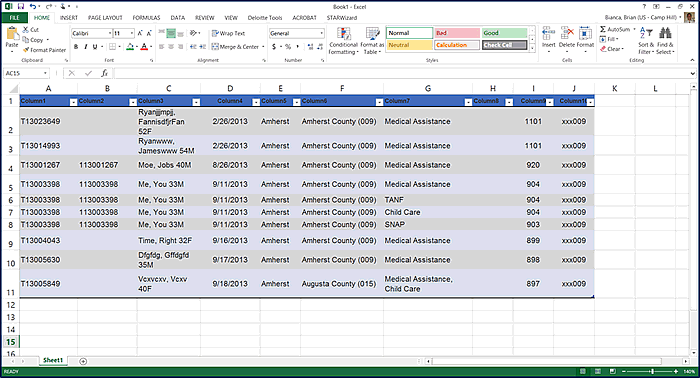Open the Column7 filter dropdown
The height and width of the screenshot is (378, 700).
pos(468,102)
